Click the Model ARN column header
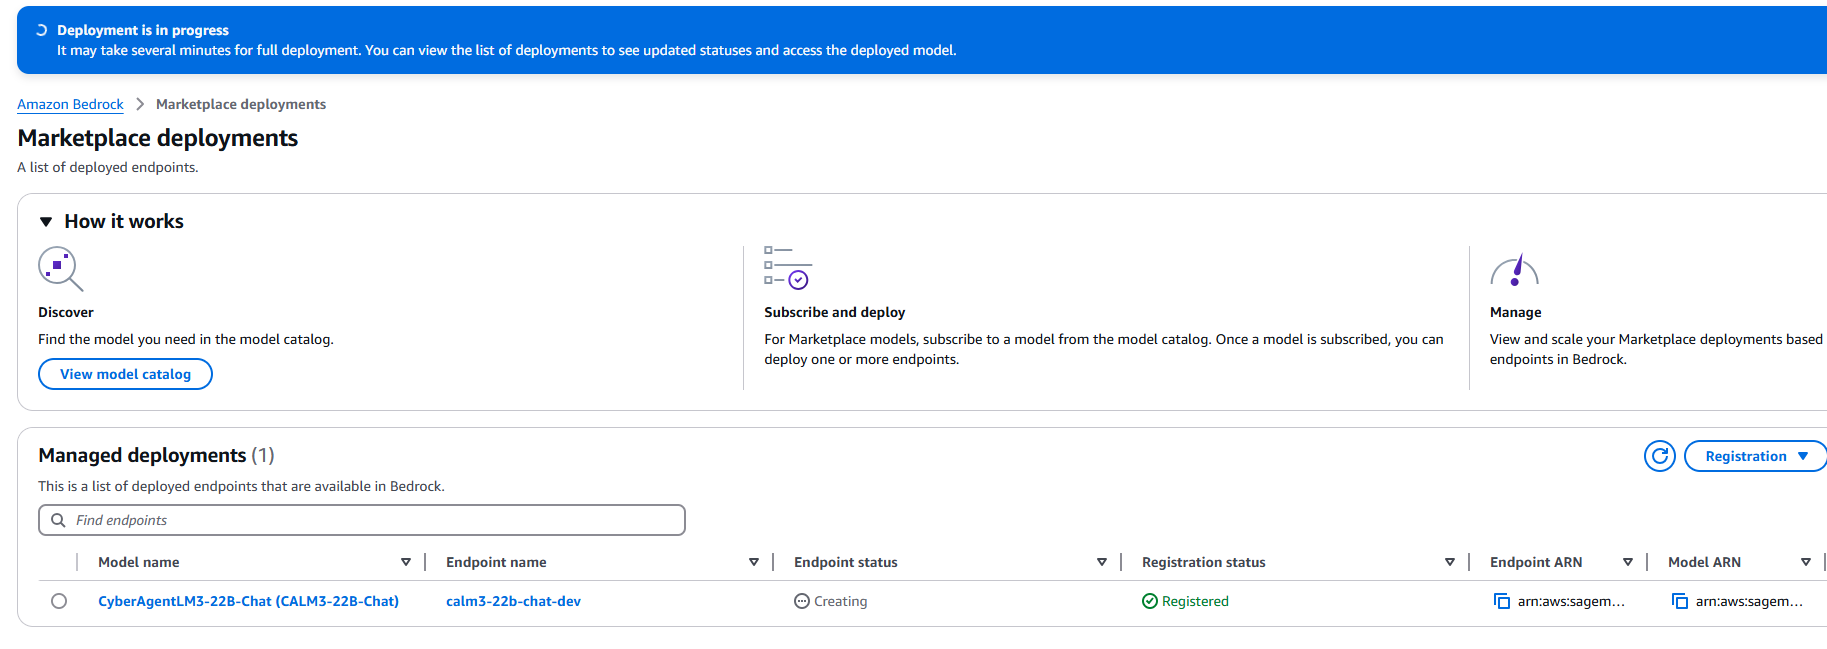This screenshot has height=649, width=1827. click(x=1704, y=562)
